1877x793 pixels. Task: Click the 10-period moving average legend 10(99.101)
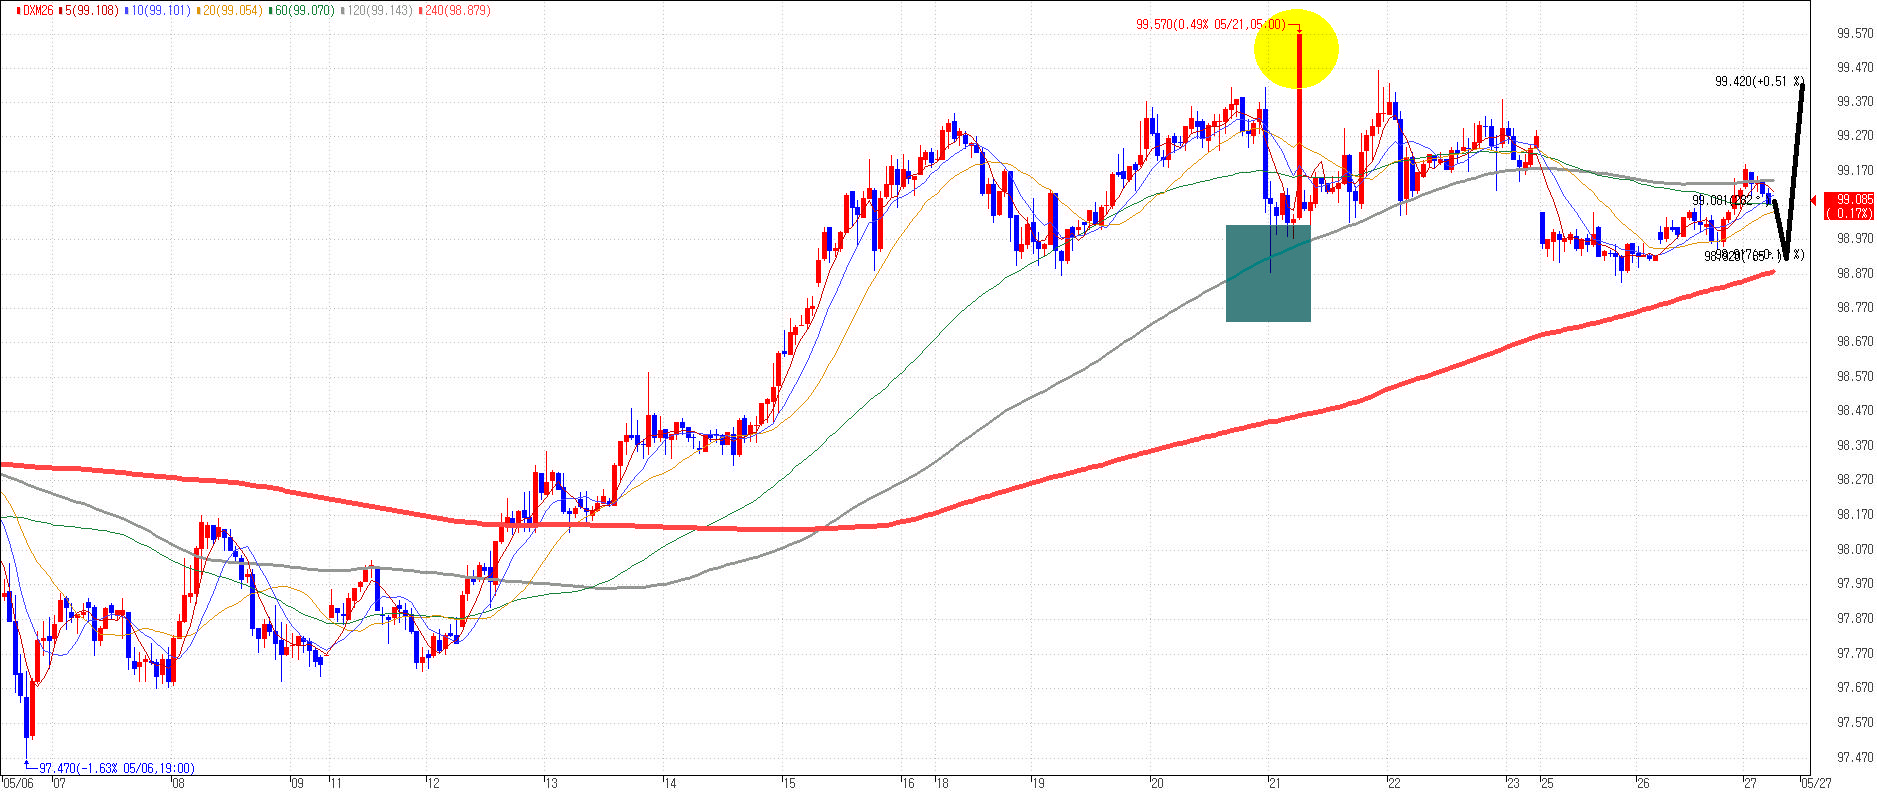pos(161,10)
